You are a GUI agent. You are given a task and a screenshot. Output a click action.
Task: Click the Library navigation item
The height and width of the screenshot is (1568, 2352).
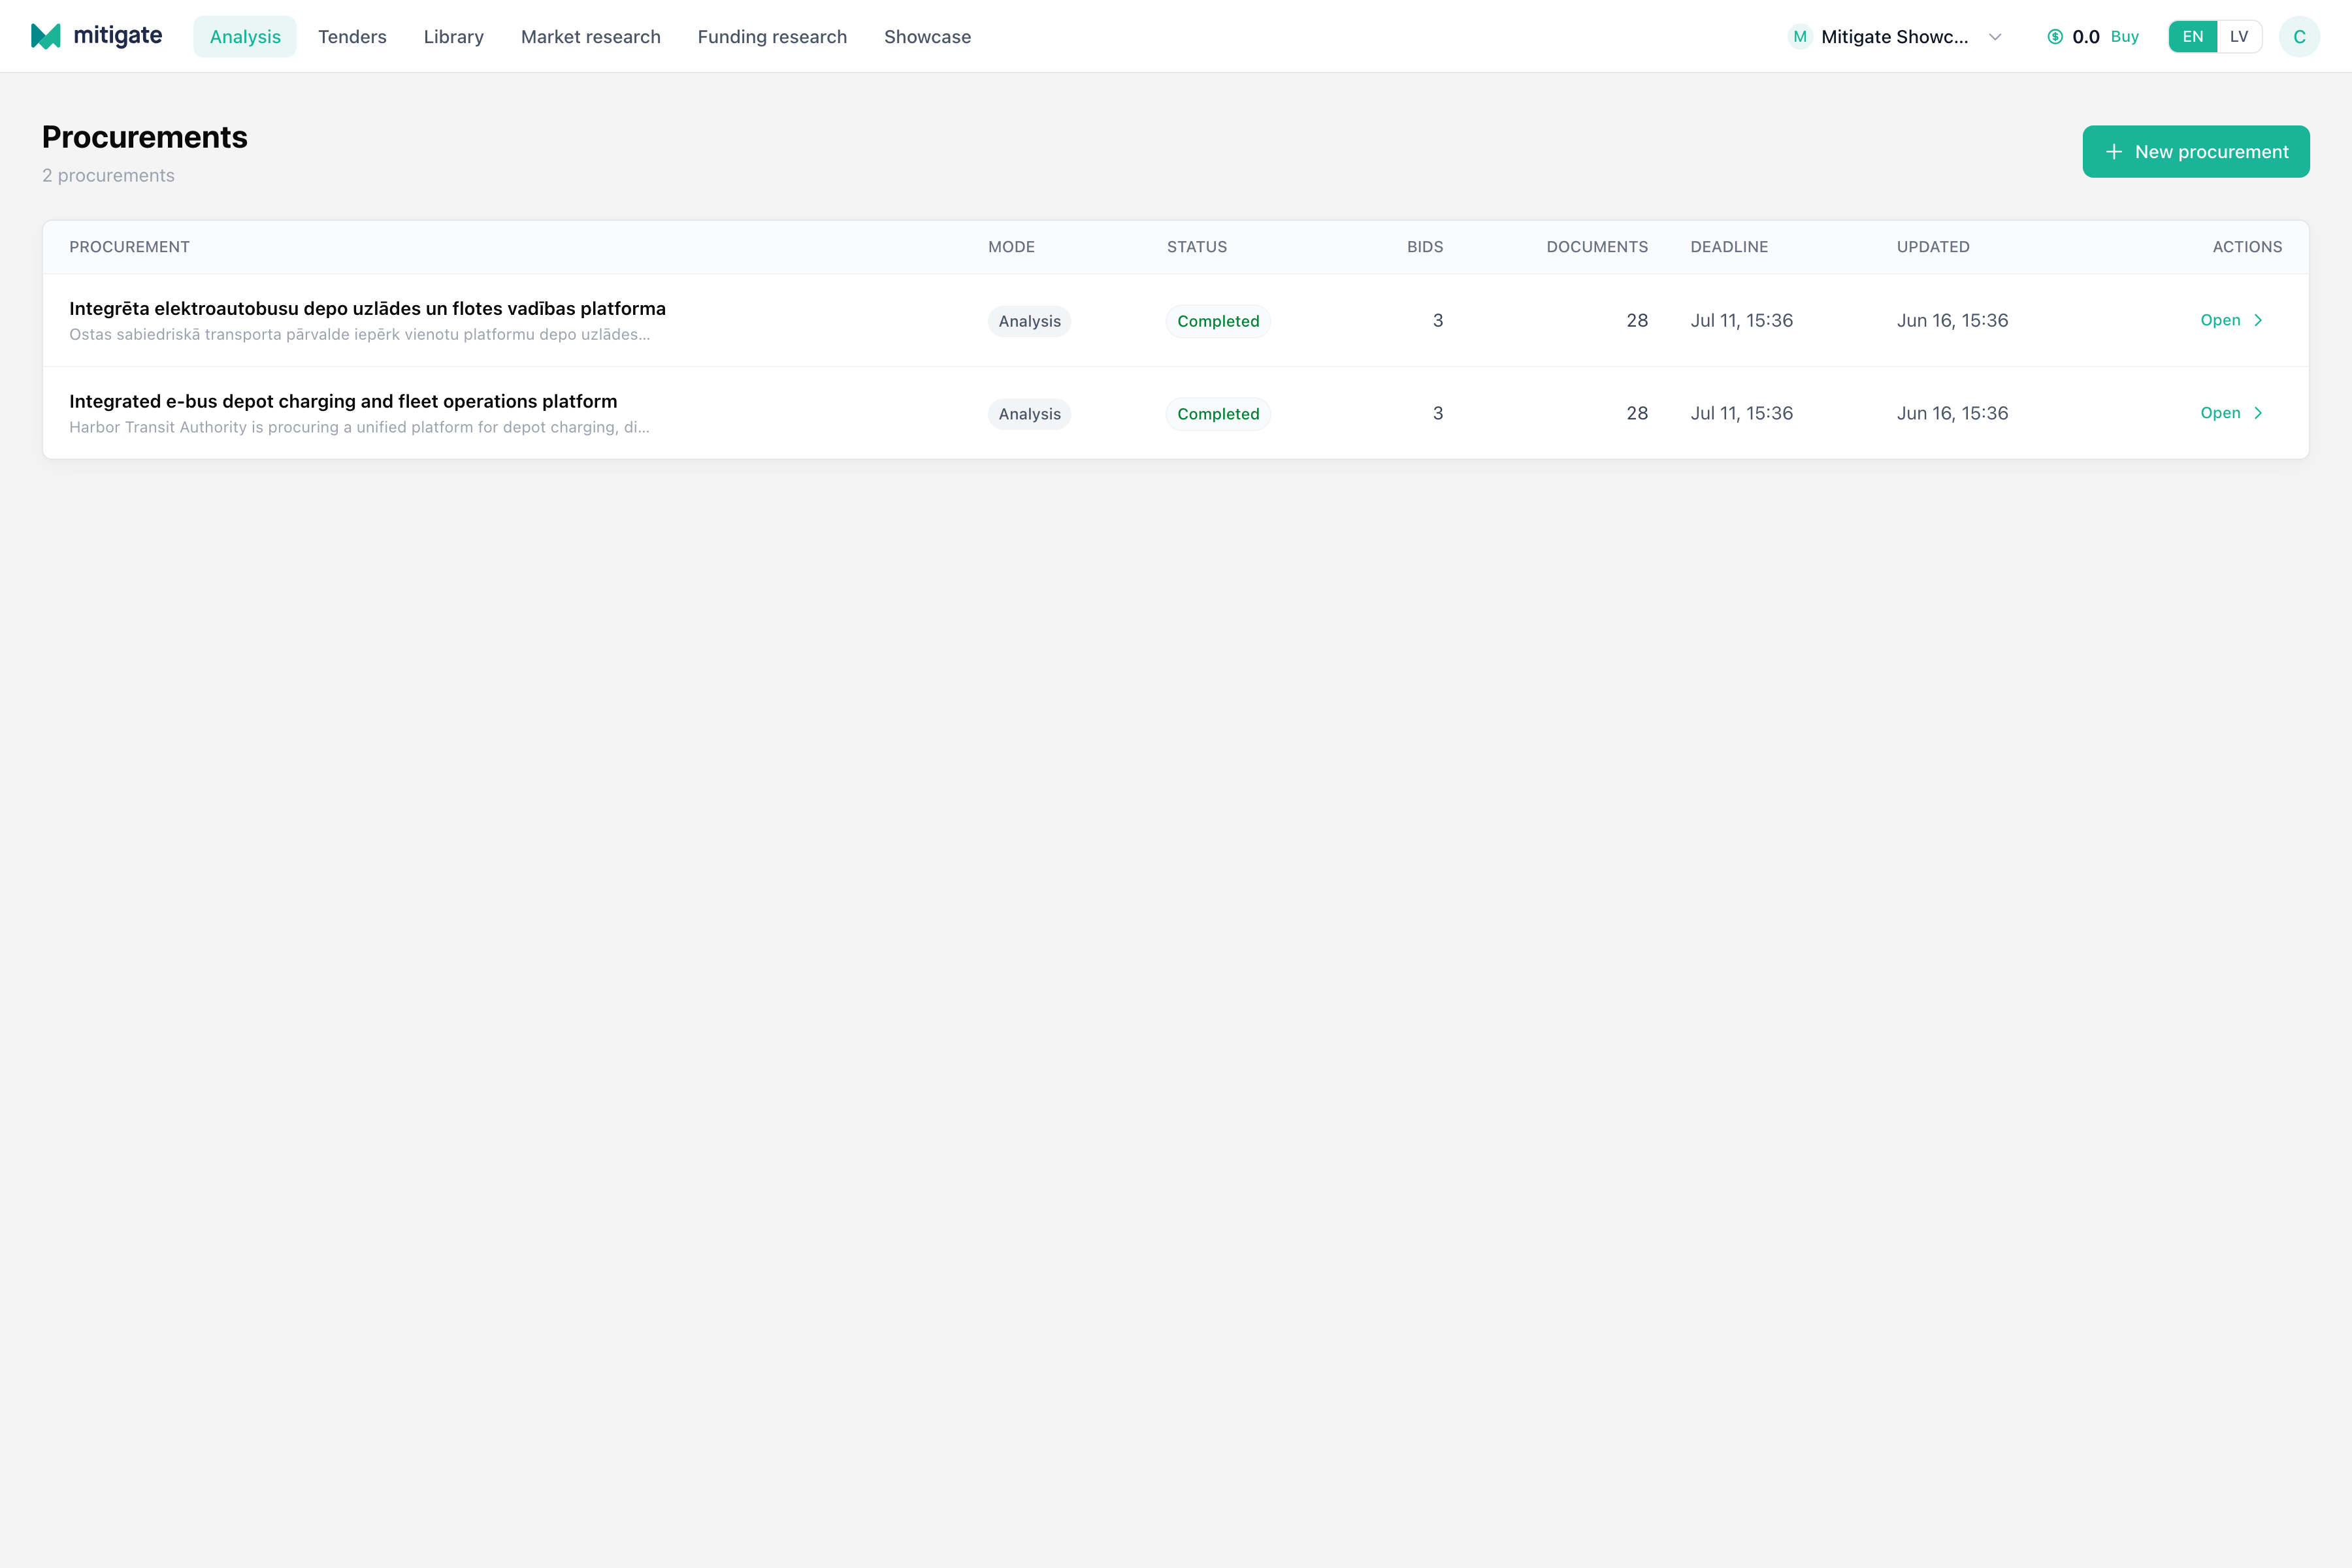(454, 37)
